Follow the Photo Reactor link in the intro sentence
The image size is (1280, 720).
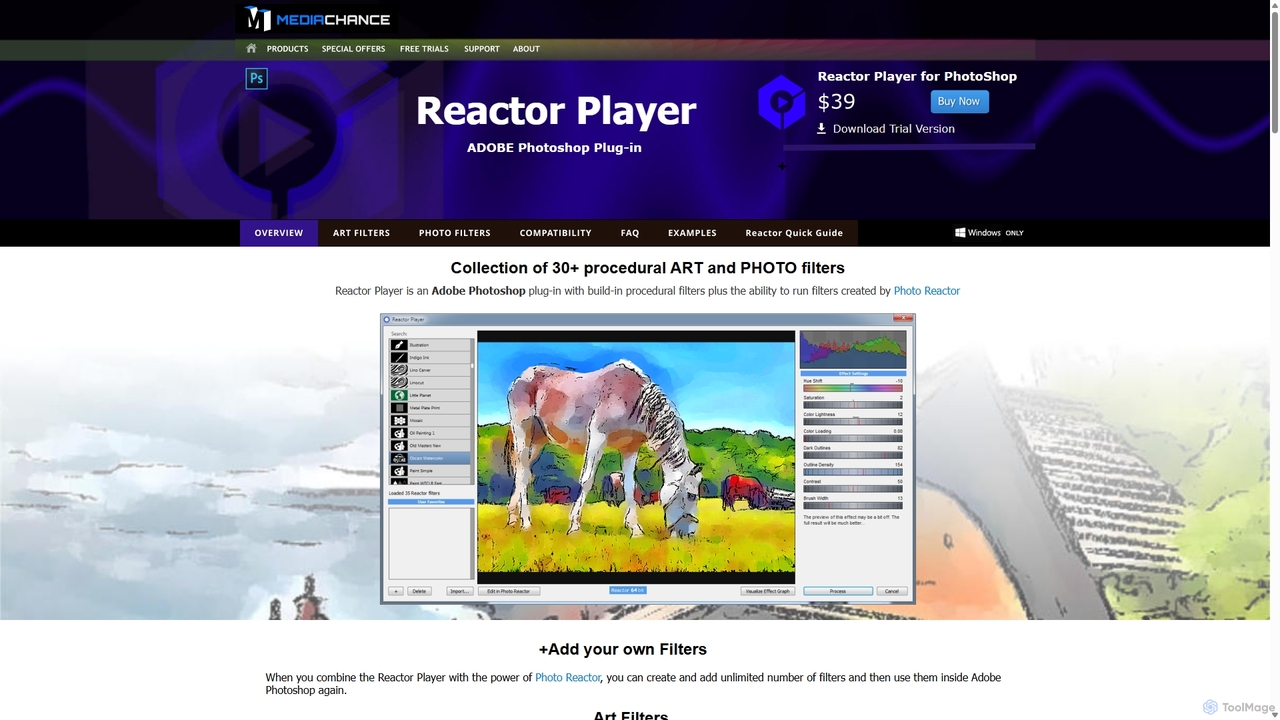(x=926, y=291)
